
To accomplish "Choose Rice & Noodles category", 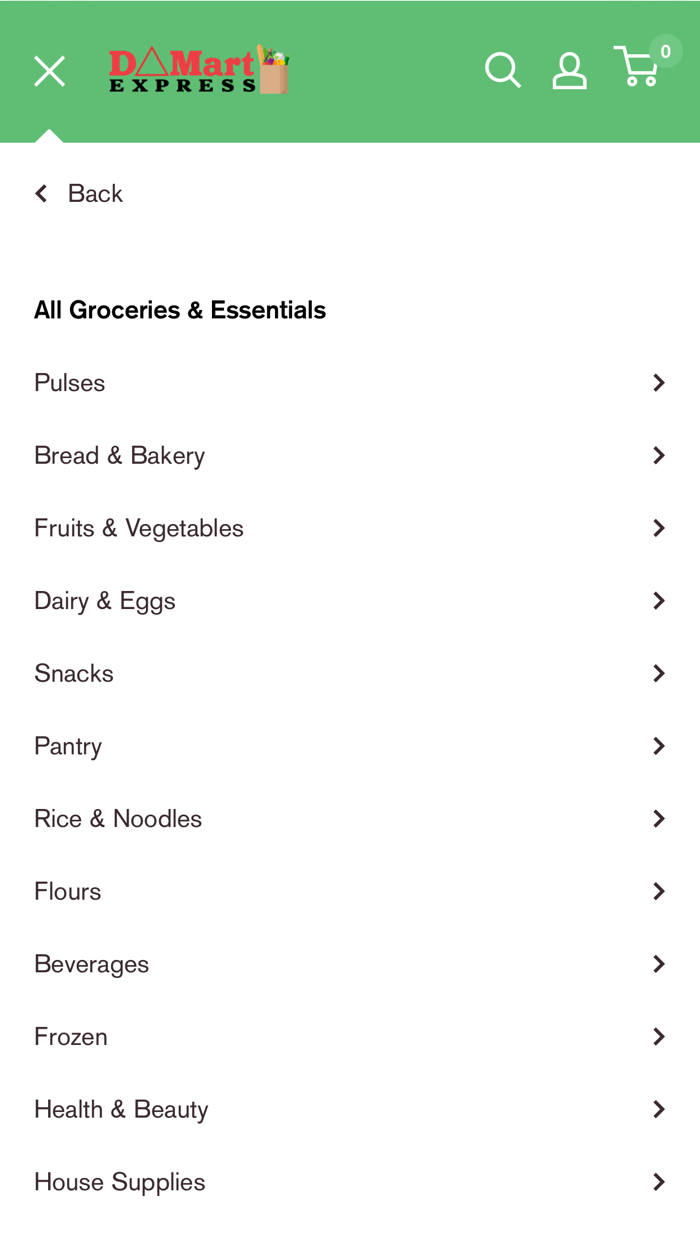I will point(118,819).
